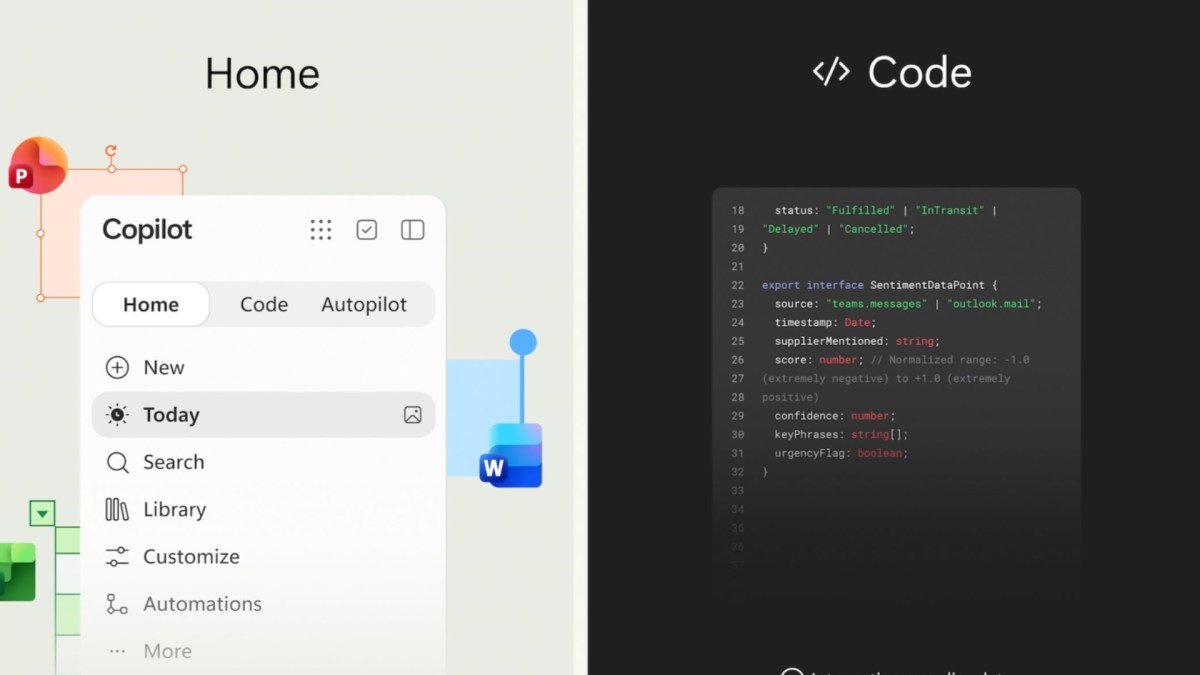Click the "timestamp: Date;" code line
This screenshot has width=1200, height=675.
coord(825,323)
